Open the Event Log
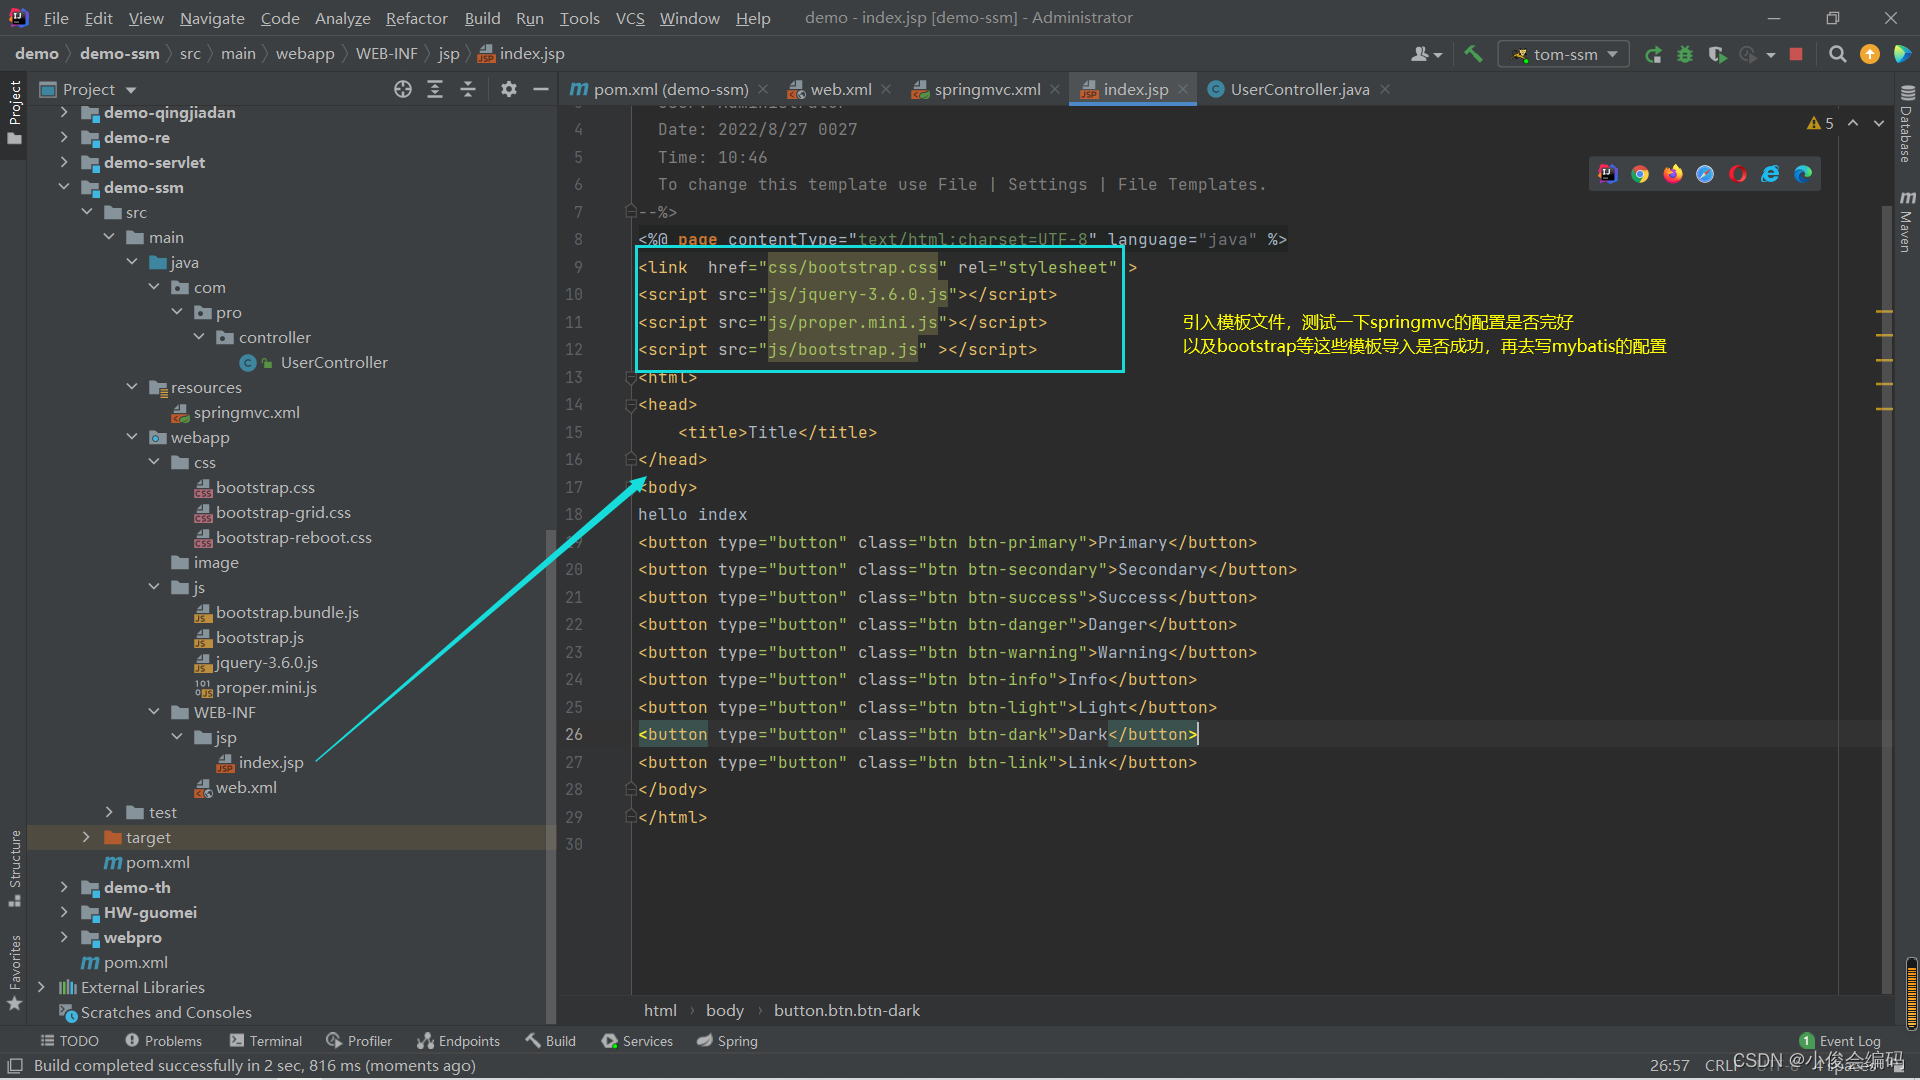This screenshot has height=1080, width=1920. tap(1840, 1041)
